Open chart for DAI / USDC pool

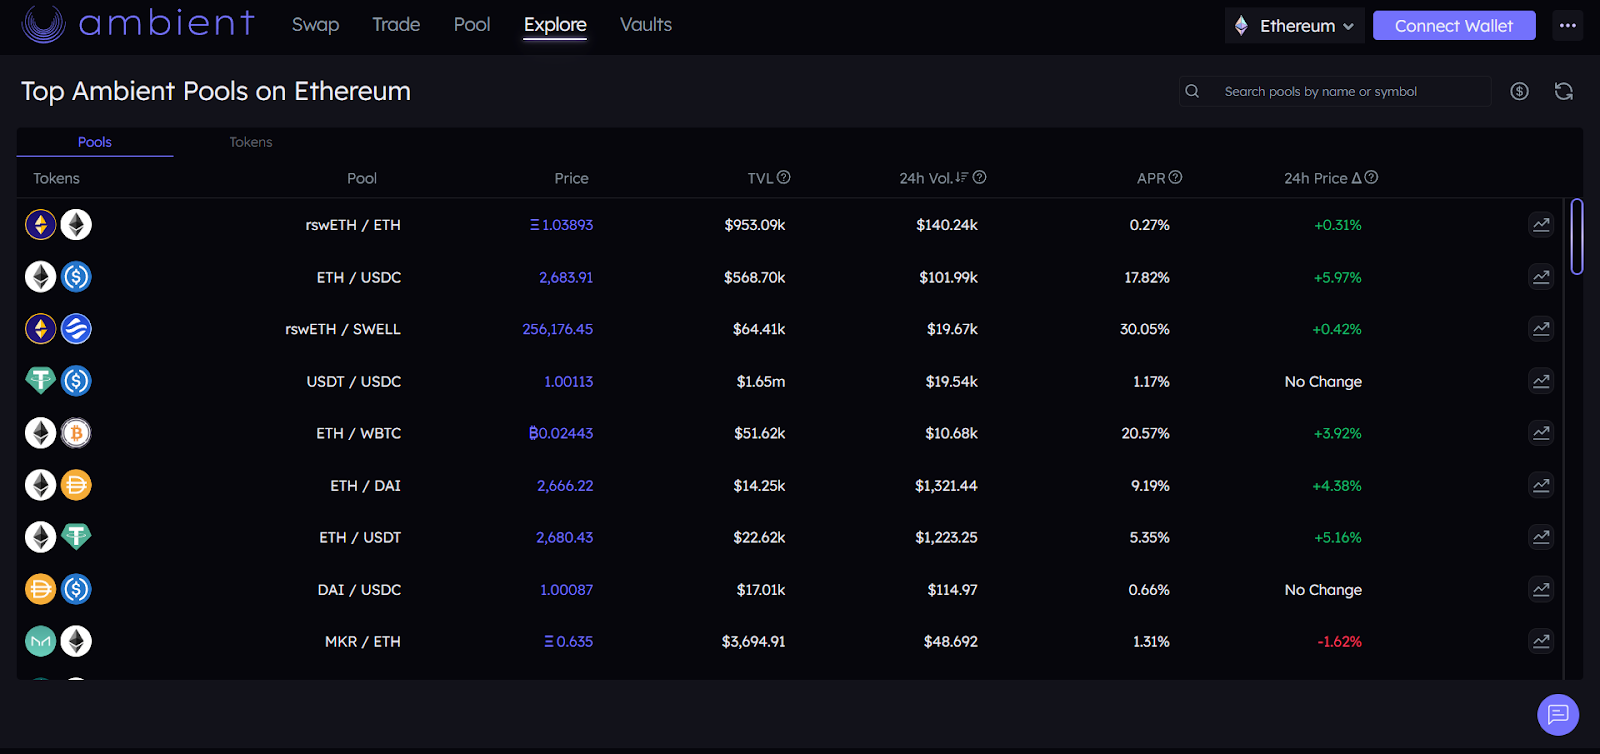coord(1541,589)
